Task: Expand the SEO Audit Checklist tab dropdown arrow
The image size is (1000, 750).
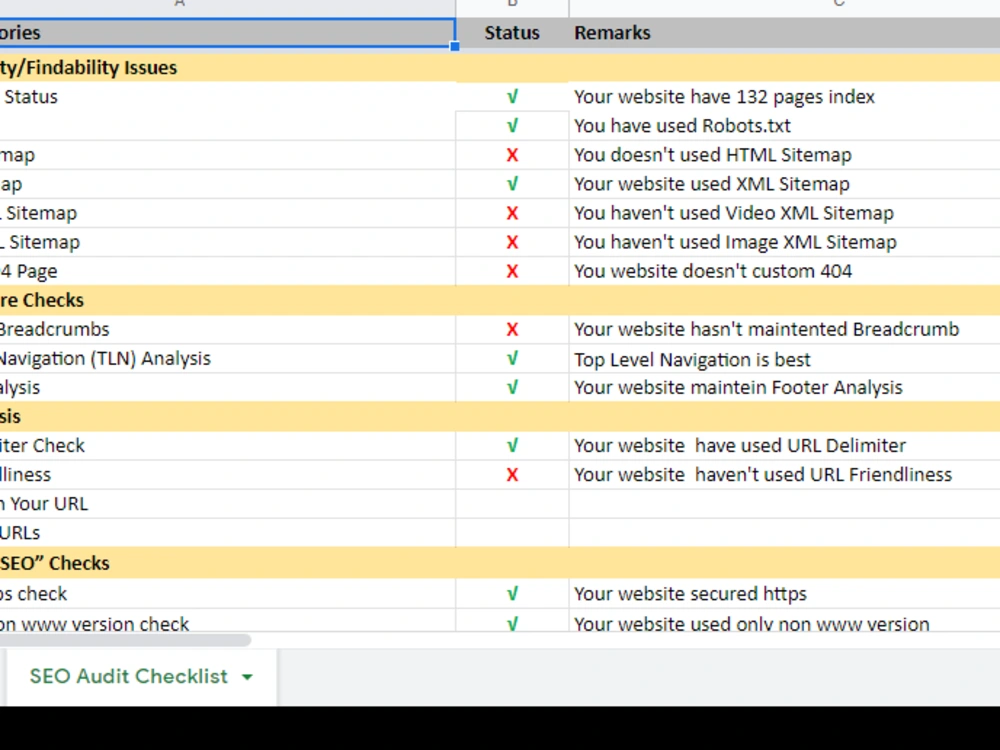Action: (x=247, y=677)
